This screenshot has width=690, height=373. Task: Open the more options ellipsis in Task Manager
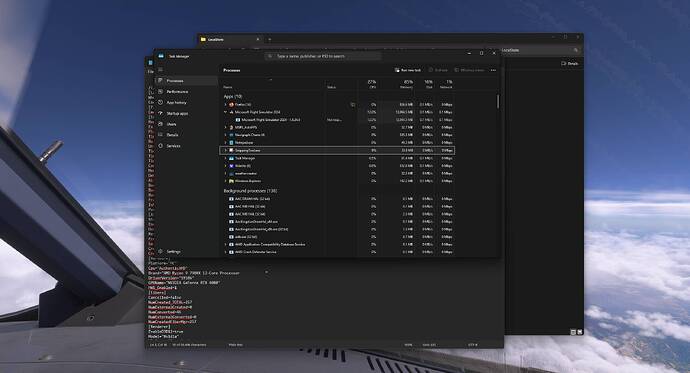(x=493, y=70)
